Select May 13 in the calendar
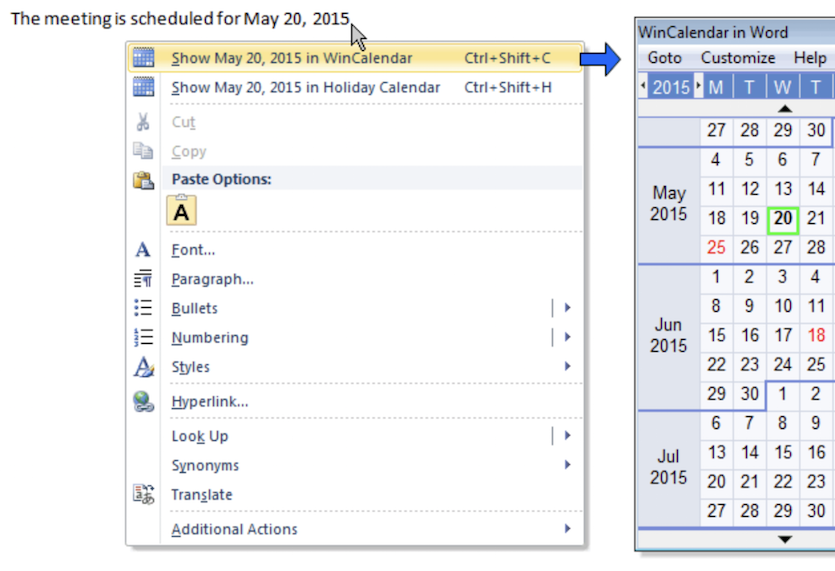The height and width of the screenshot is (571, 835). pos(783,189)
